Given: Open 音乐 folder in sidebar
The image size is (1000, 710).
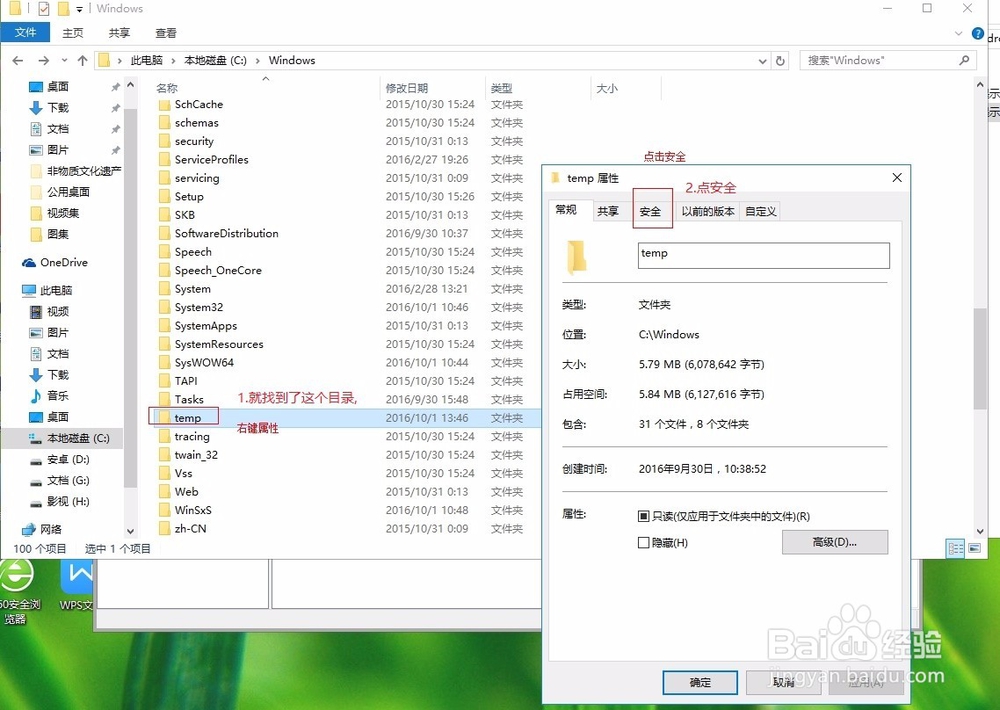Looking at the screenshot, I should pos(49,396).
